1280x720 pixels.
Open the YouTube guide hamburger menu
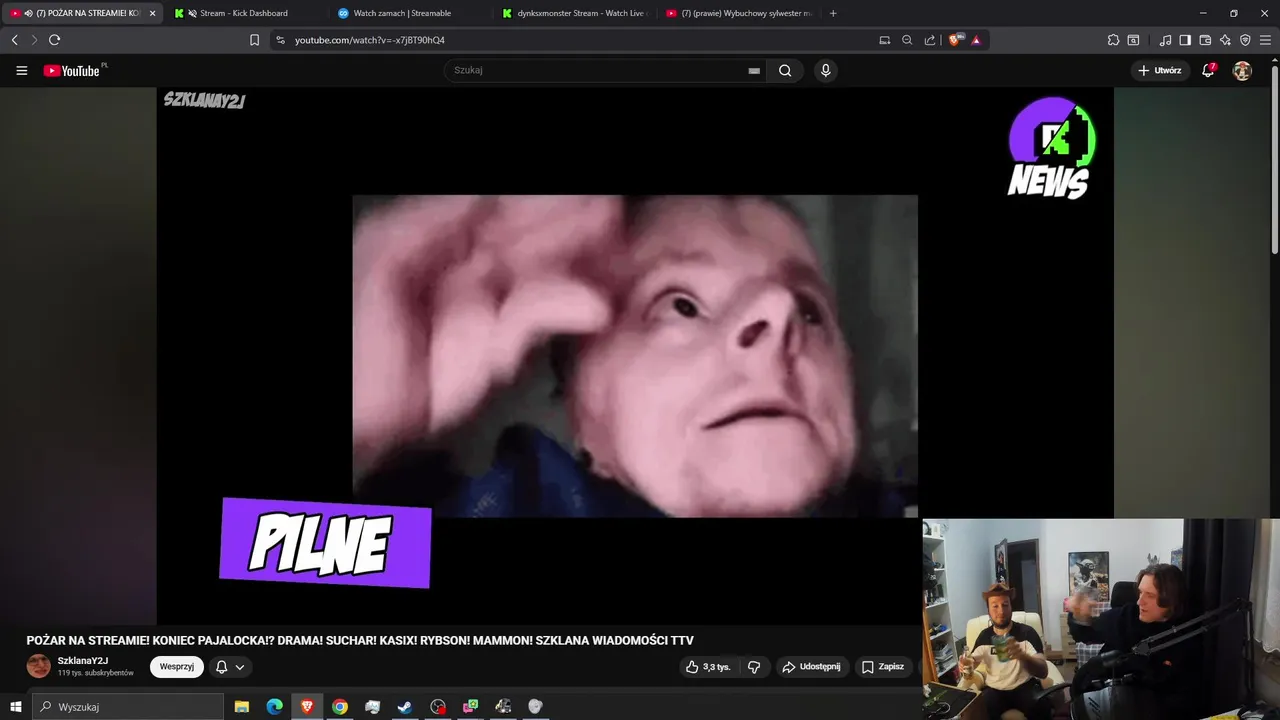tap(21, 71)
